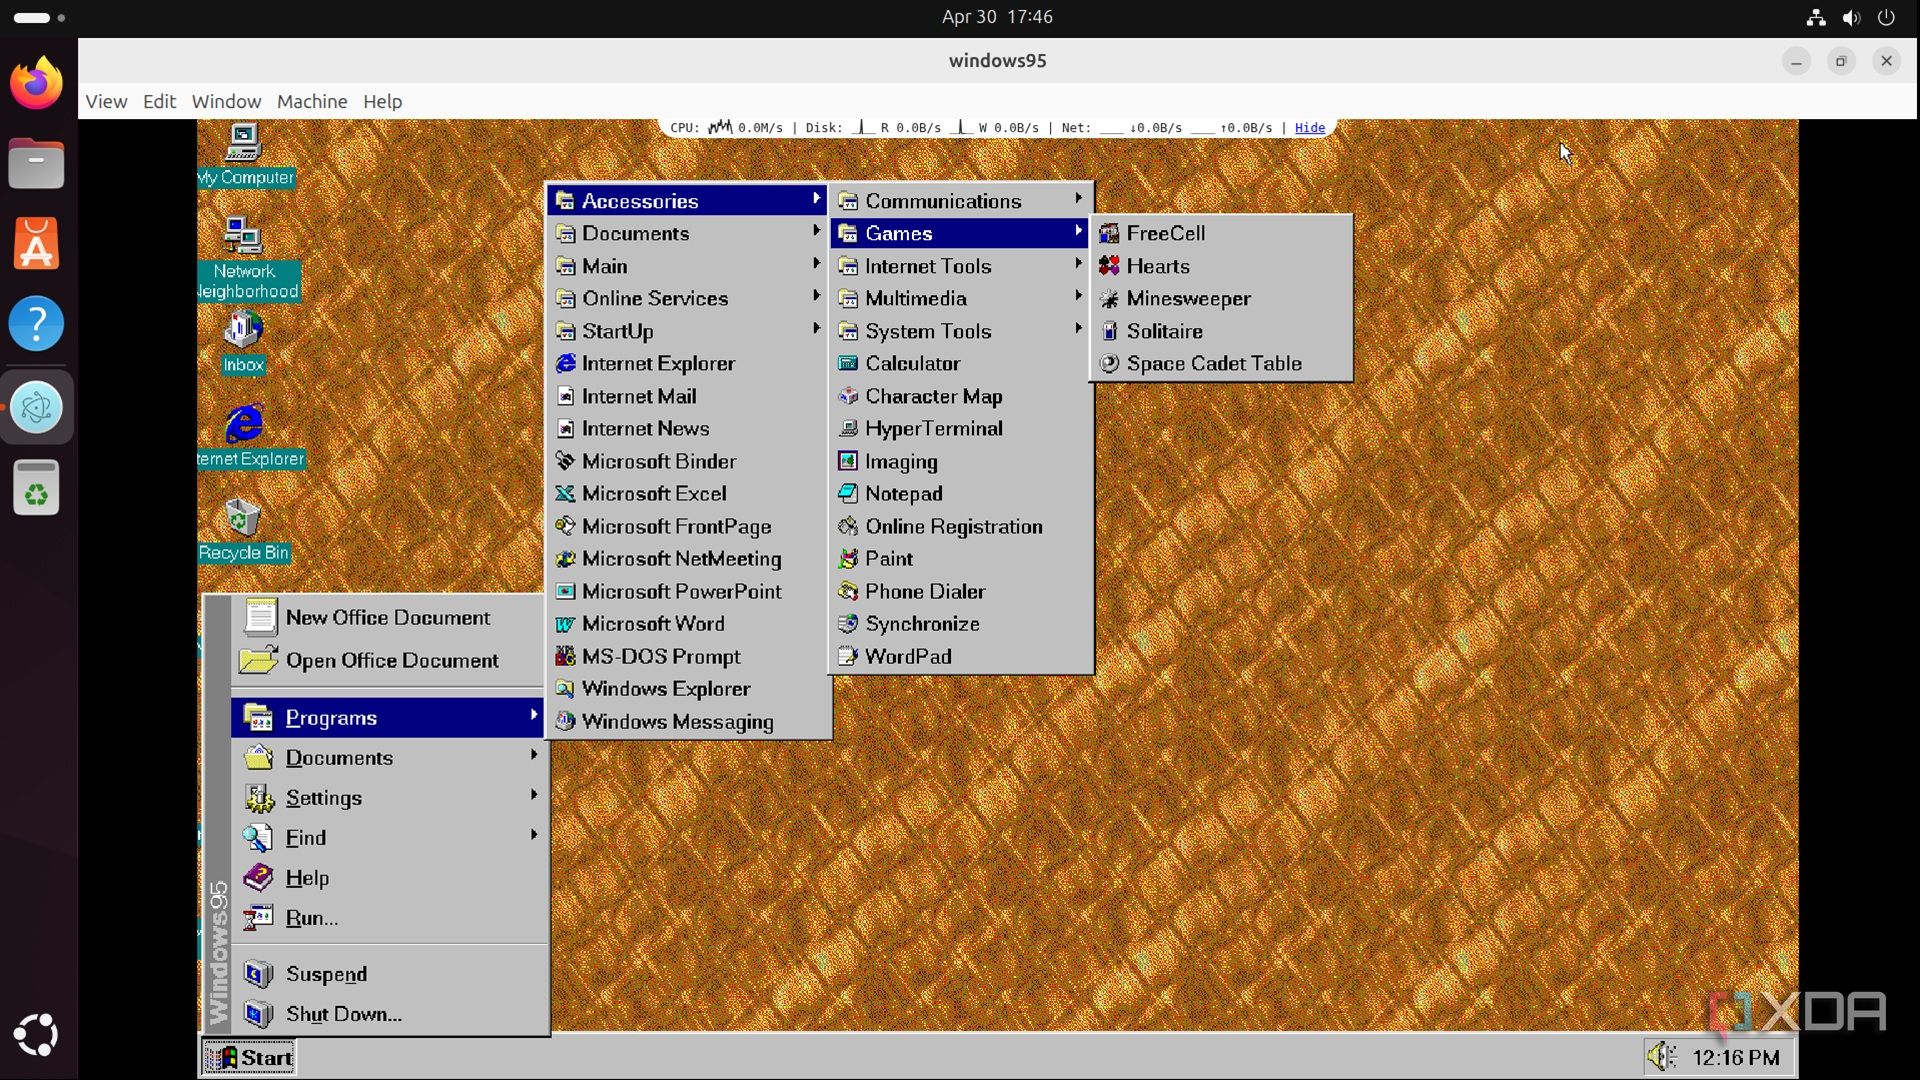
Task: Open Microsoft PowerPoint
Action: [x=688, y=592]
